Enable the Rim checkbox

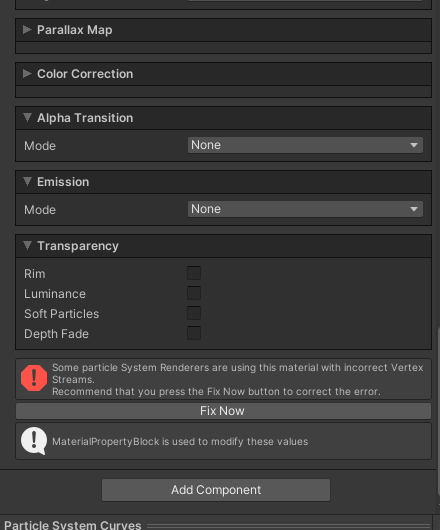coord(194,273)
